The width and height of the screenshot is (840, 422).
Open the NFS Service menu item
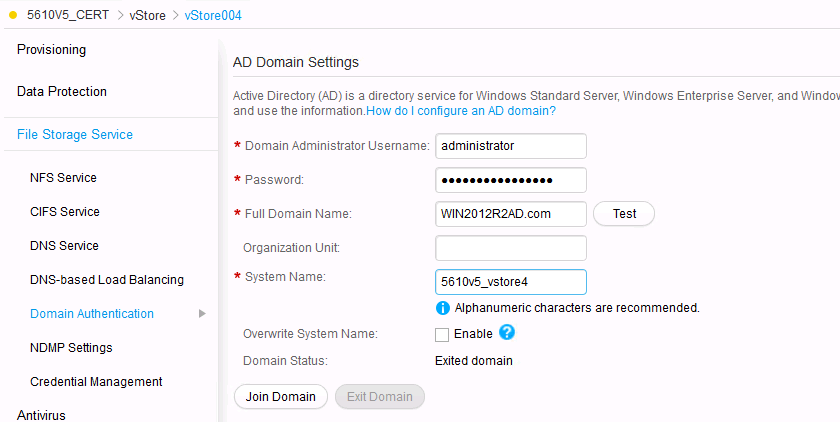64,178
